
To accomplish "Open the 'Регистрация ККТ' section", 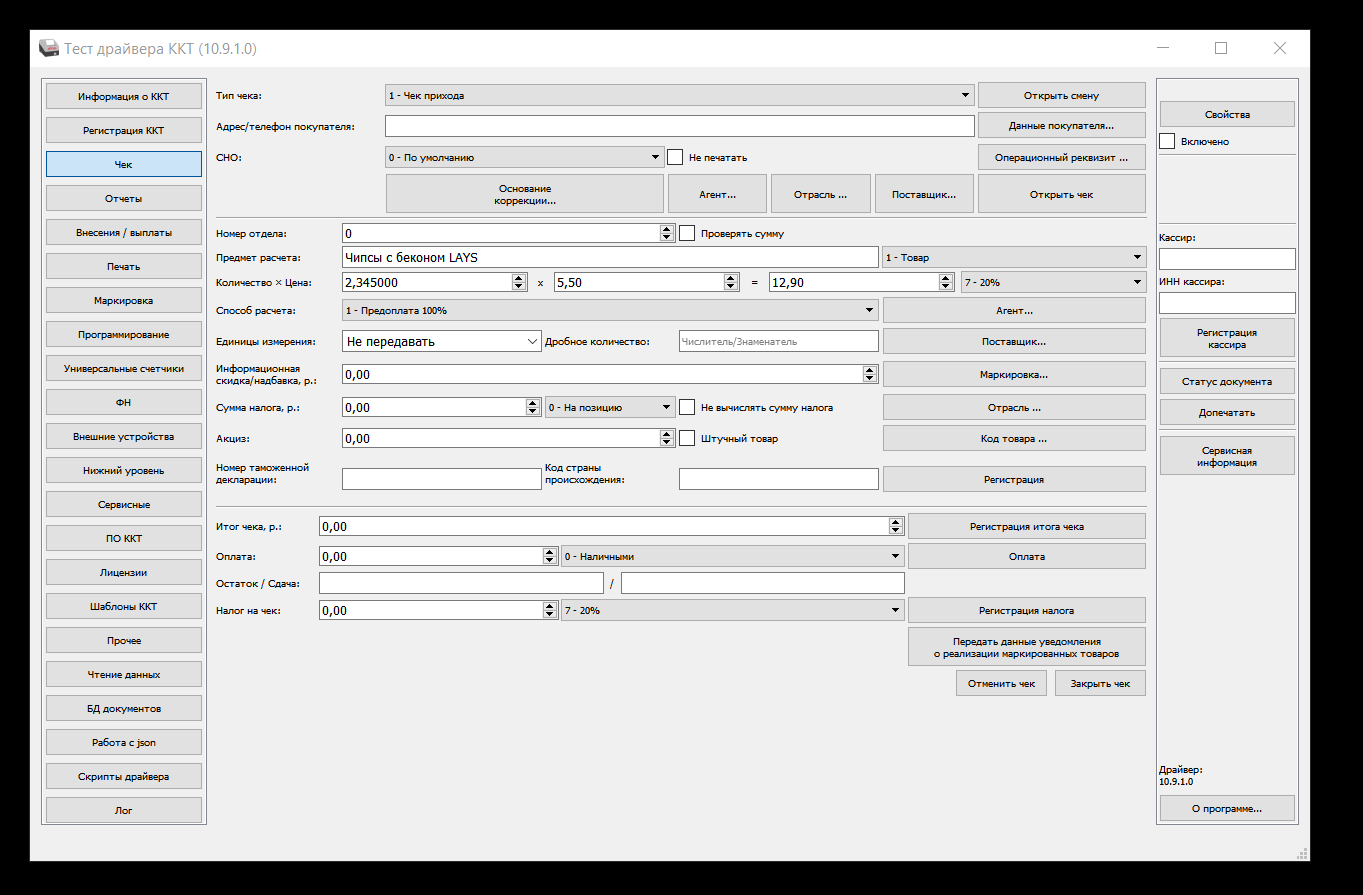I will coord(124,131).
